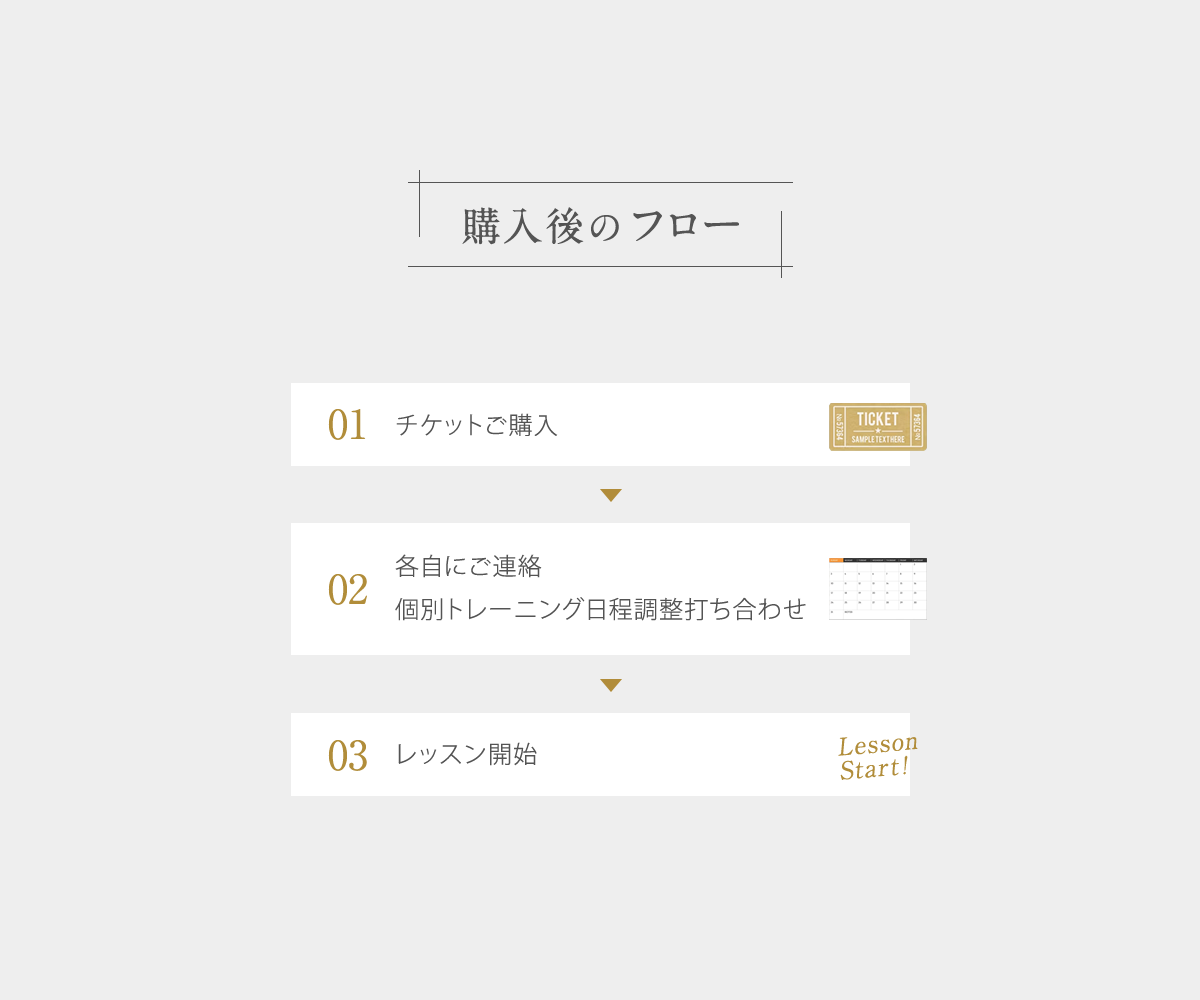Click the gold arrow below step 02
The image size is (1200, 1000).
(x=611, y=685)
